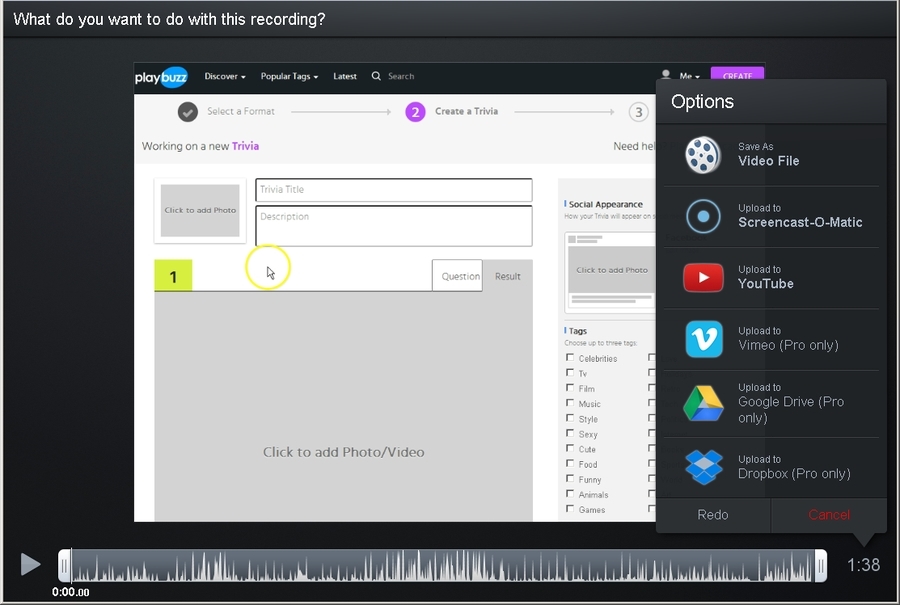Click the Playbuzz logo
Viewport: 900px width, 605px height.
161,77
